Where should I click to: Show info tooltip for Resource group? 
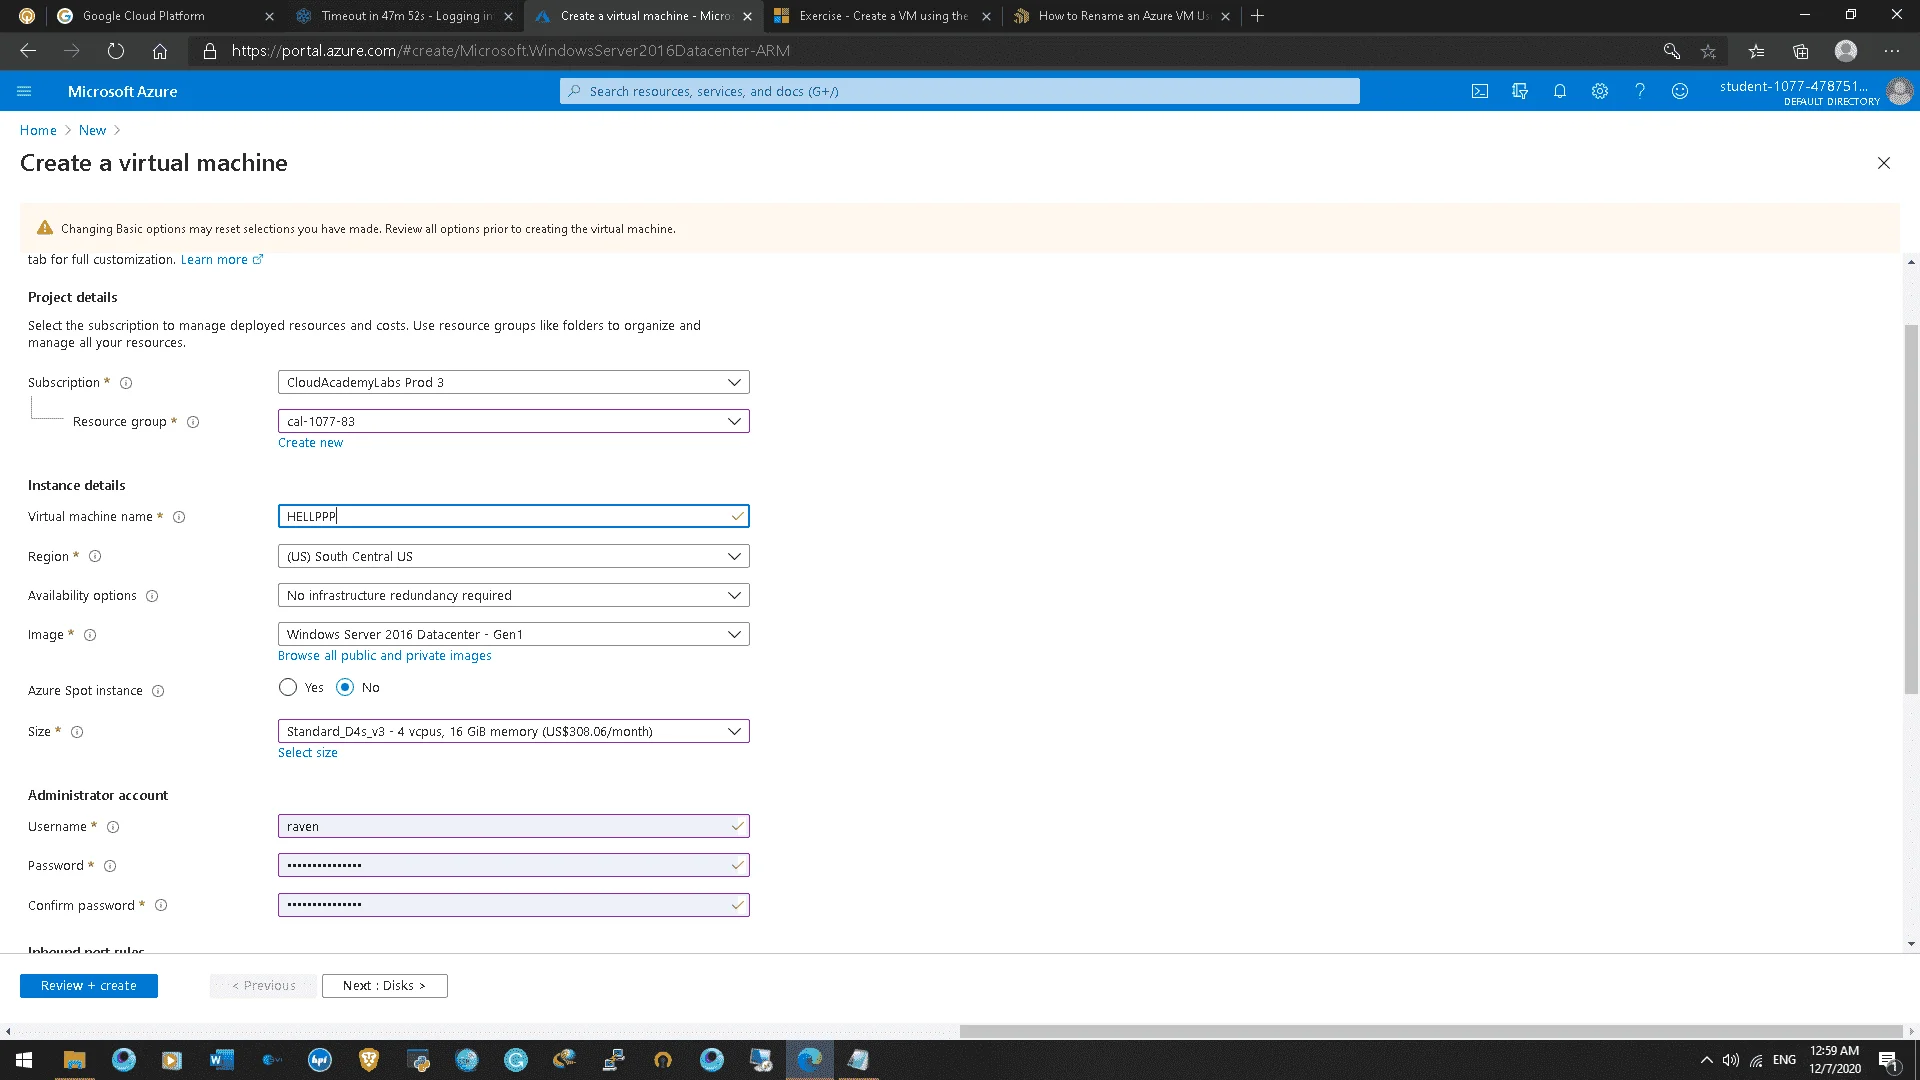[193, 422]
